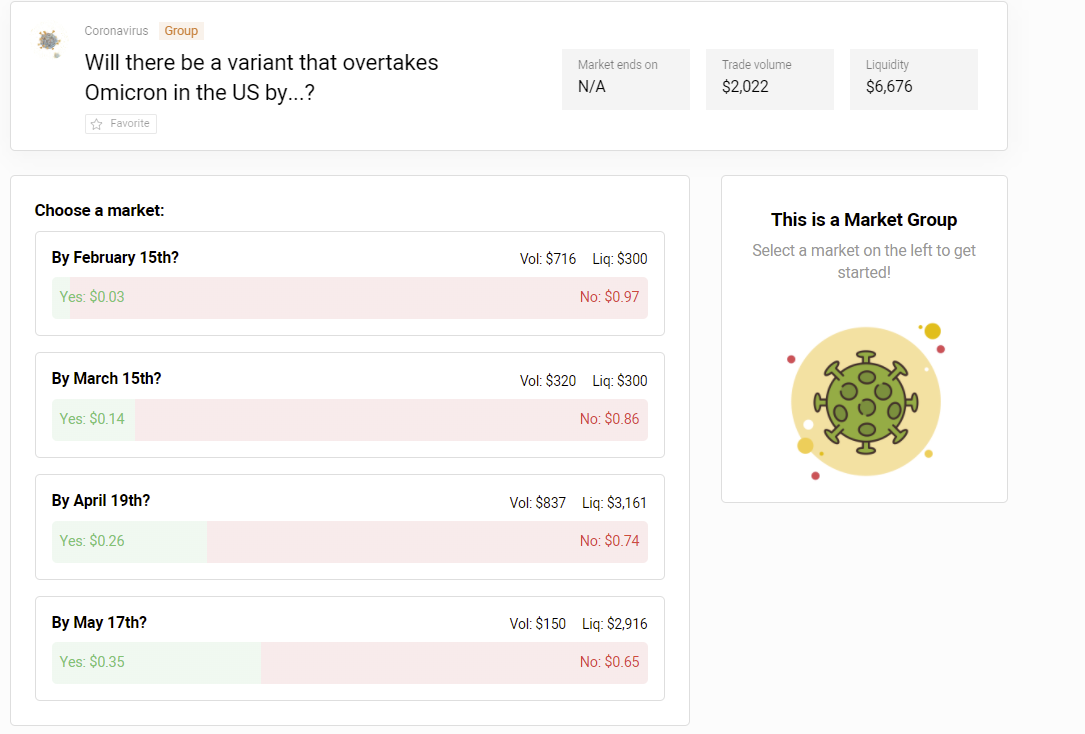Choose the By April 19th market
1085x734 pixels.
point(101,501)
